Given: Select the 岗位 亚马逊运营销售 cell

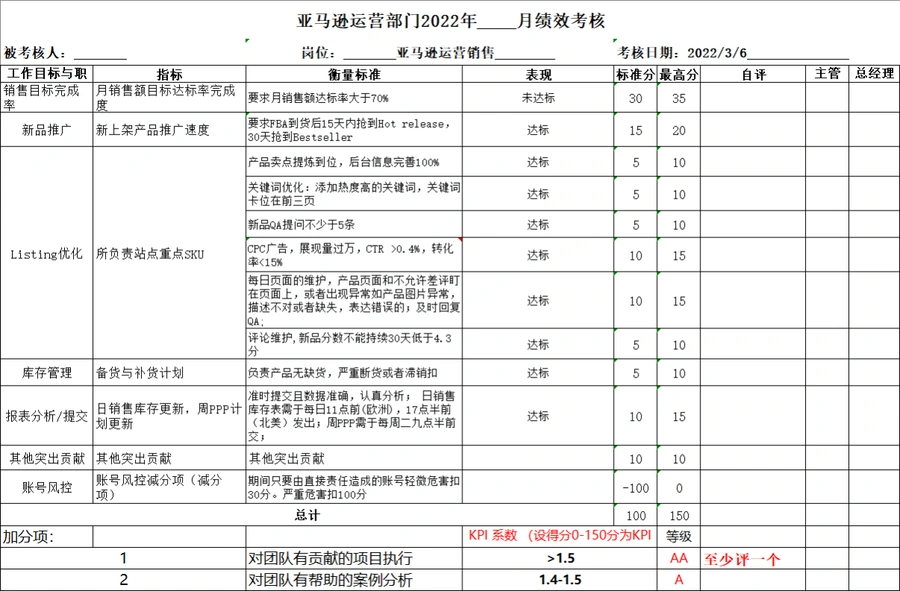Looking at the screenshot, I should (428, 53).
